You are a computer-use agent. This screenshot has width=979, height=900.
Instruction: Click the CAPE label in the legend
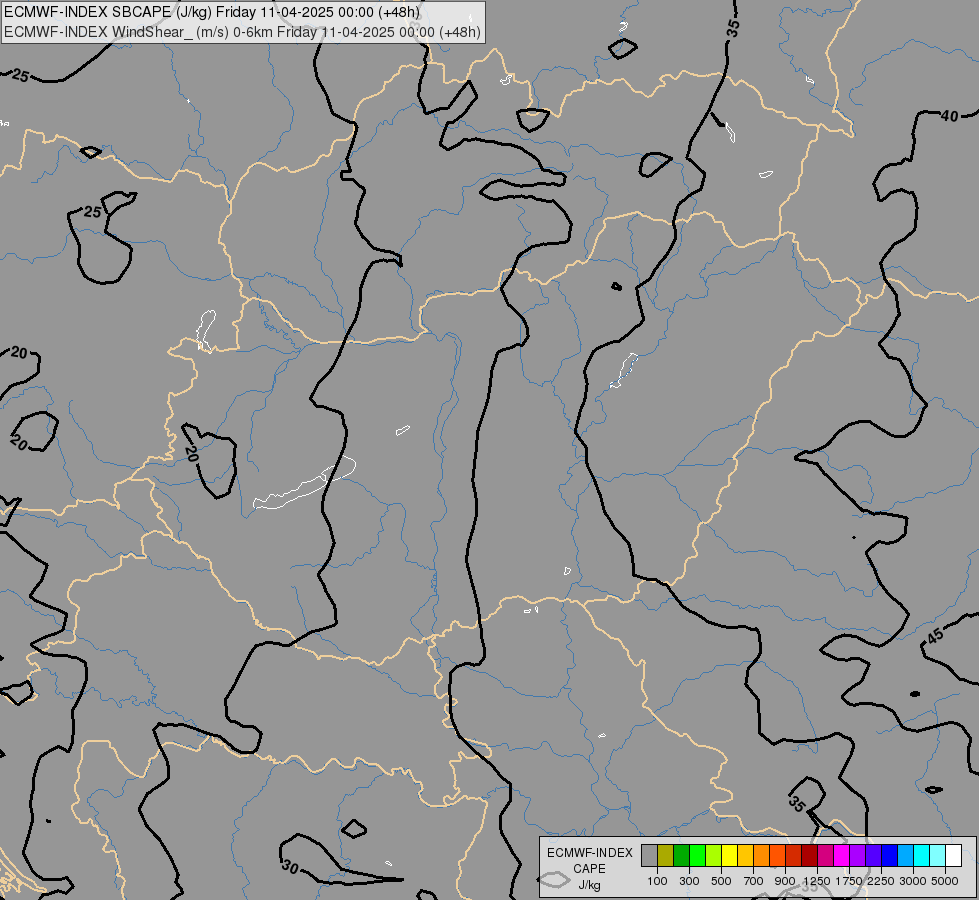pyautogui.click(x=589, y=869)
